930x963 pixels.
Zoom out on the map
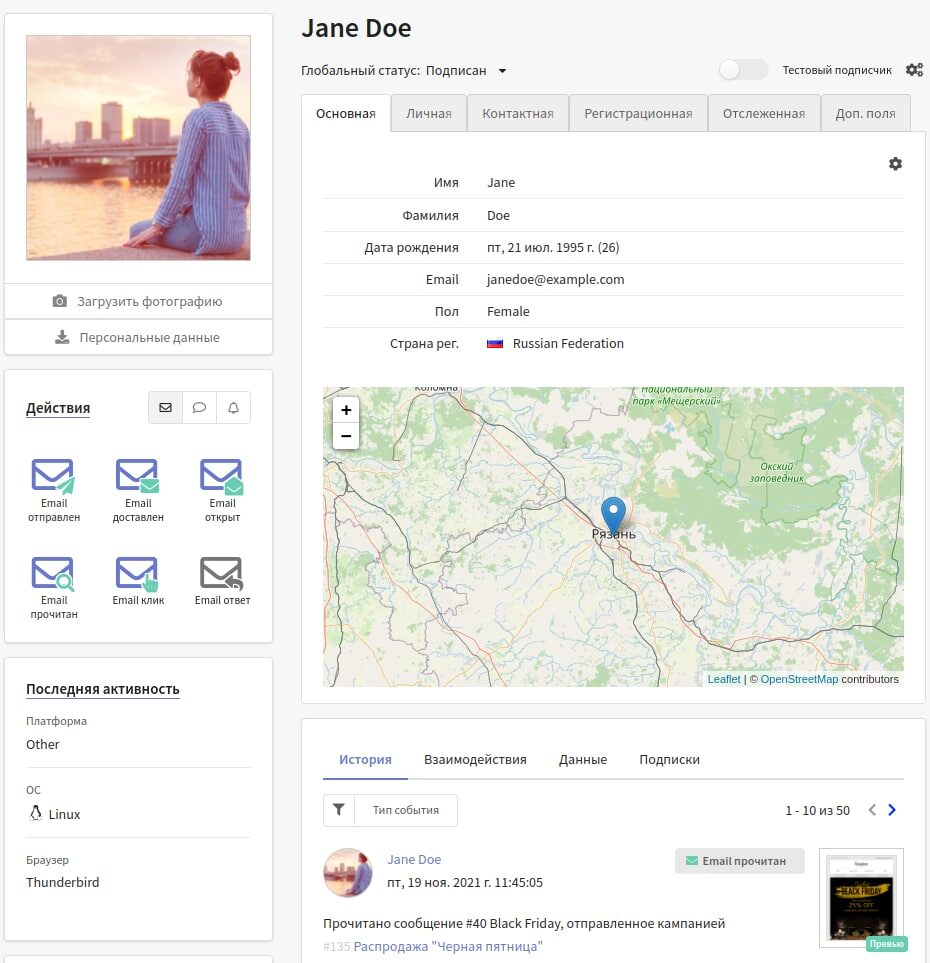click(346, 436)
